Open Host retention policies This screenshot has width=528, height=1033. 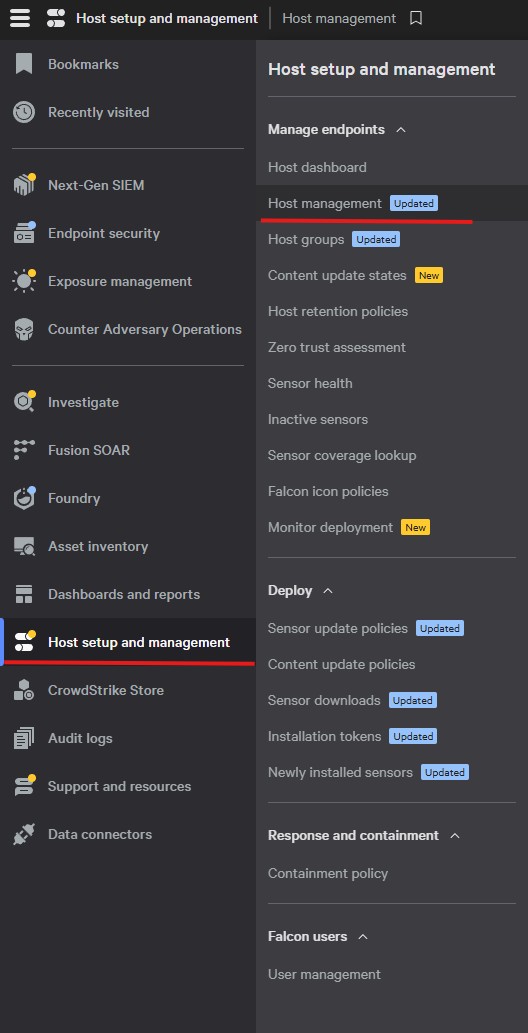[337, 312]
